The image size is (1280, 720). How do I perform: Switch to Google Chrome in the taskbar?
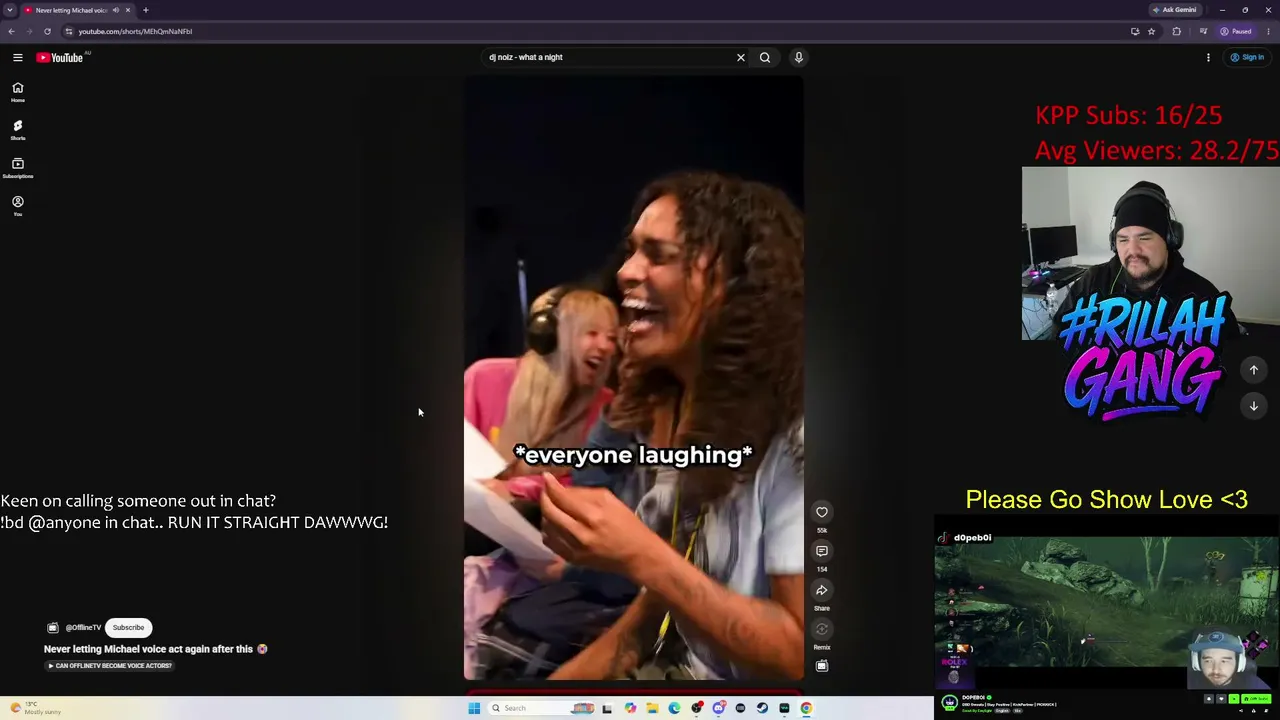coord(806,708)
